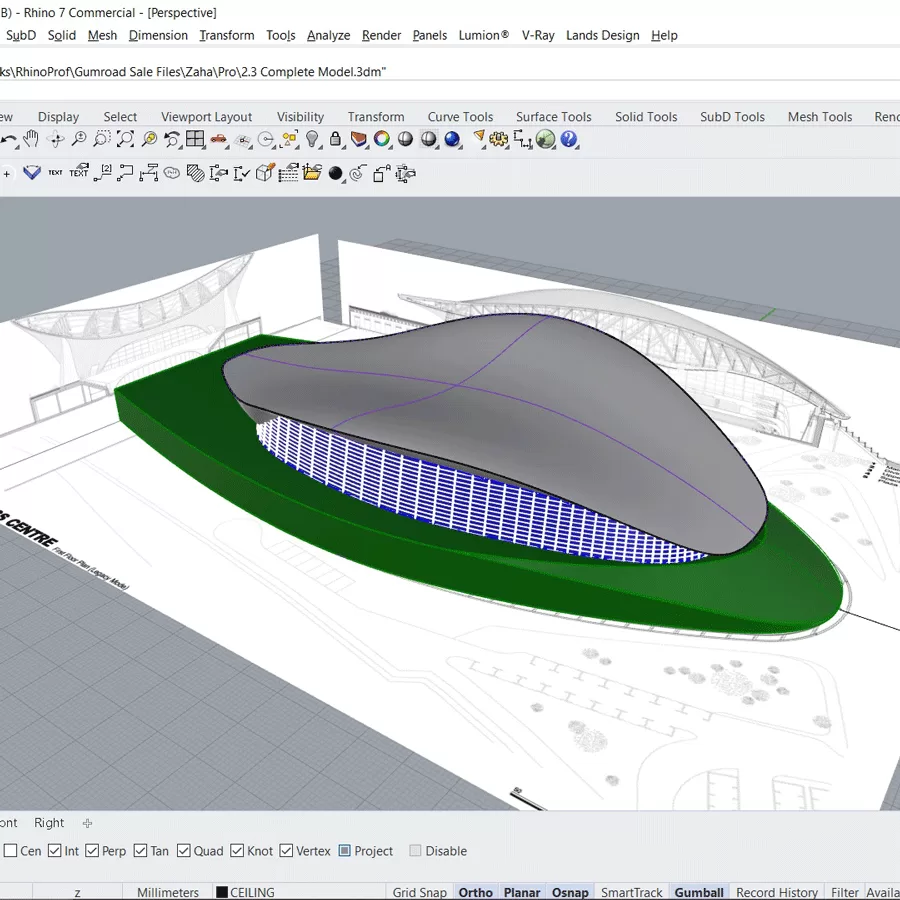Open the Panels menu
The width and height of the screenshot is (900, 900).
(x=429, y=35)
